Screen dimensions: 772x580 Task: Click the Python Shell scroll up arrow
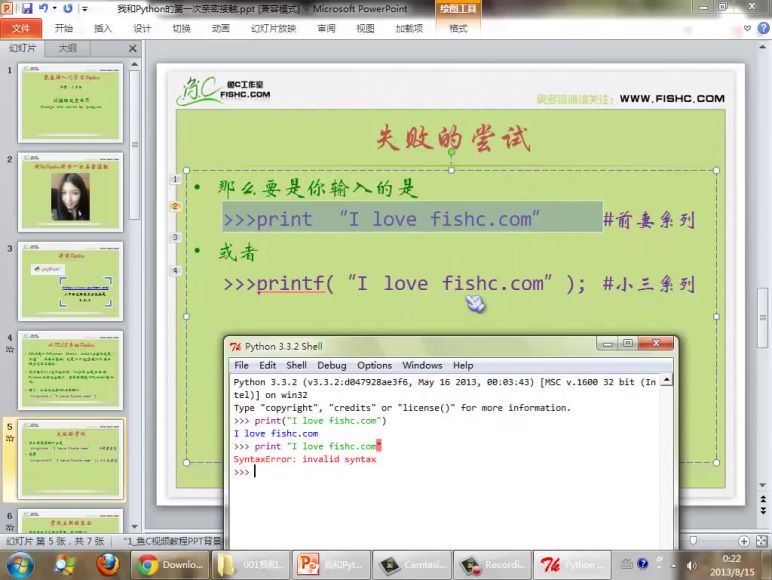(x=666, y=380)
